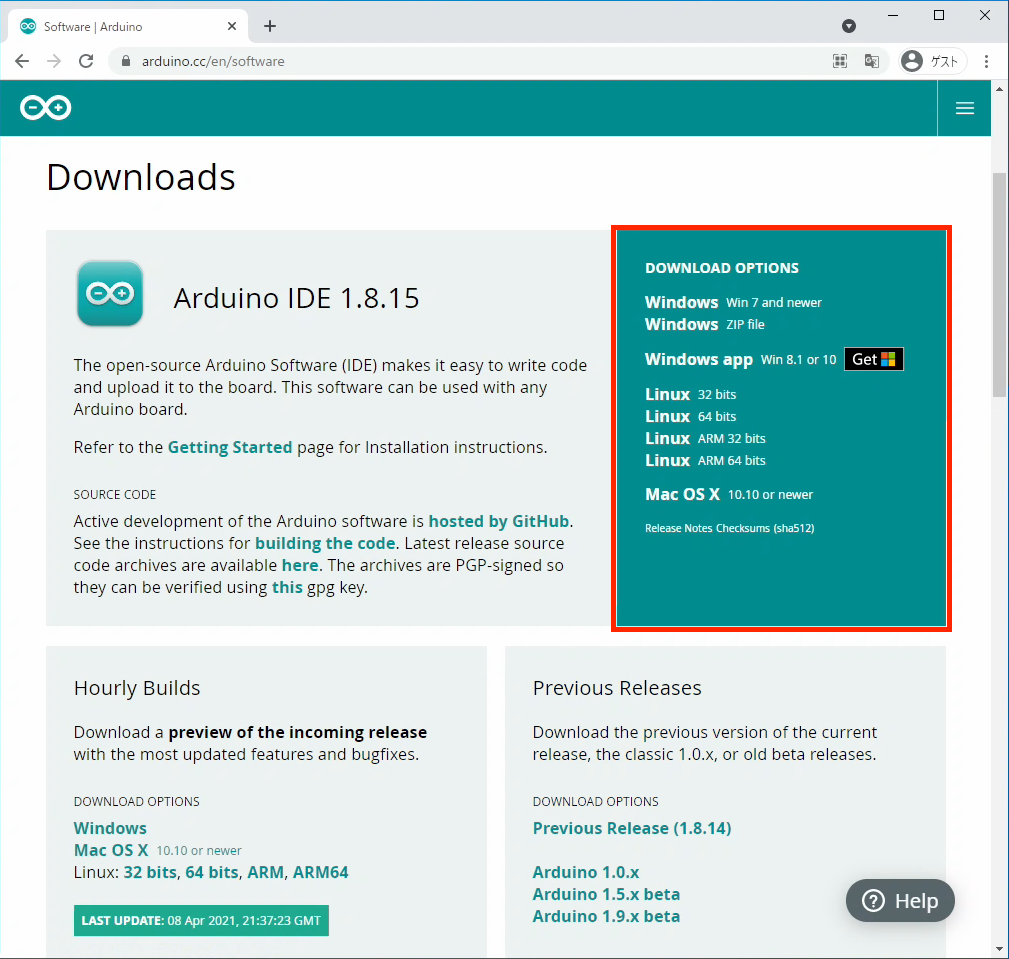Click the scrollbar up arrow
1009x959 pixels.
tap(999, 89)
